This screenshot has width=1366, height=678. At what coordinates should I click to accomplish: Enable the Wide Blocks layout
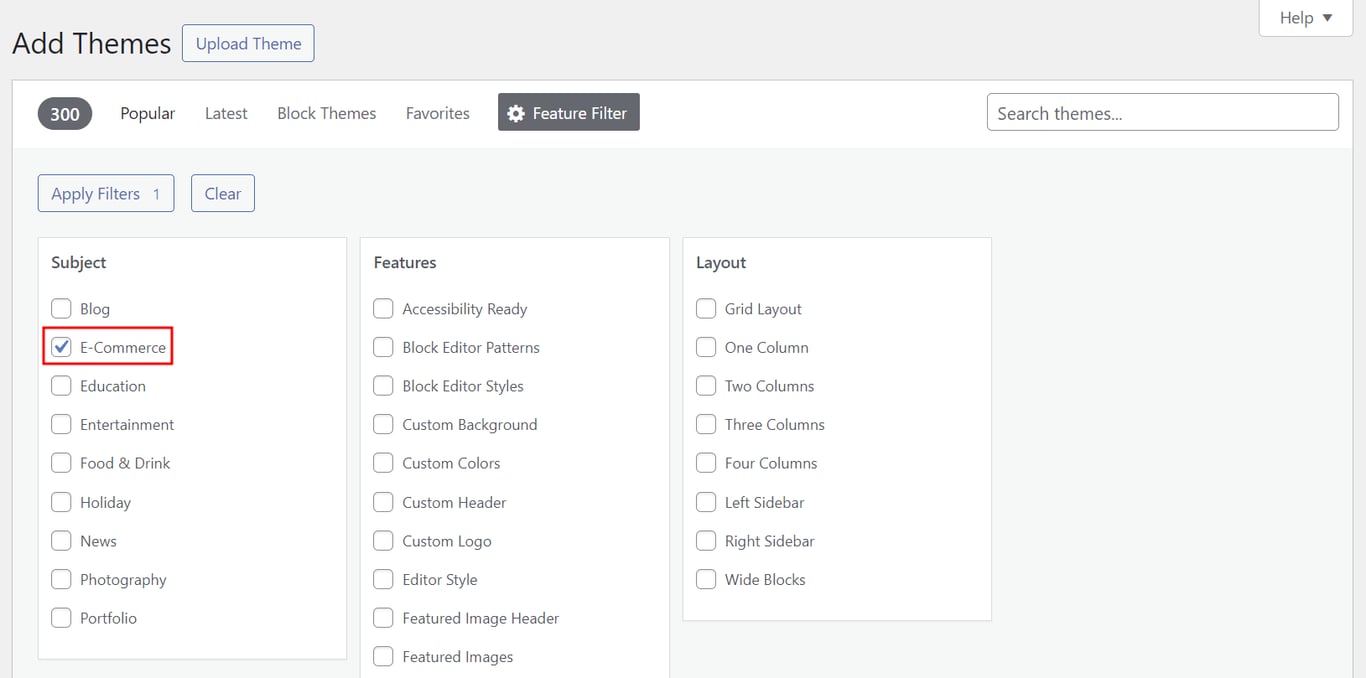point(706,579)
